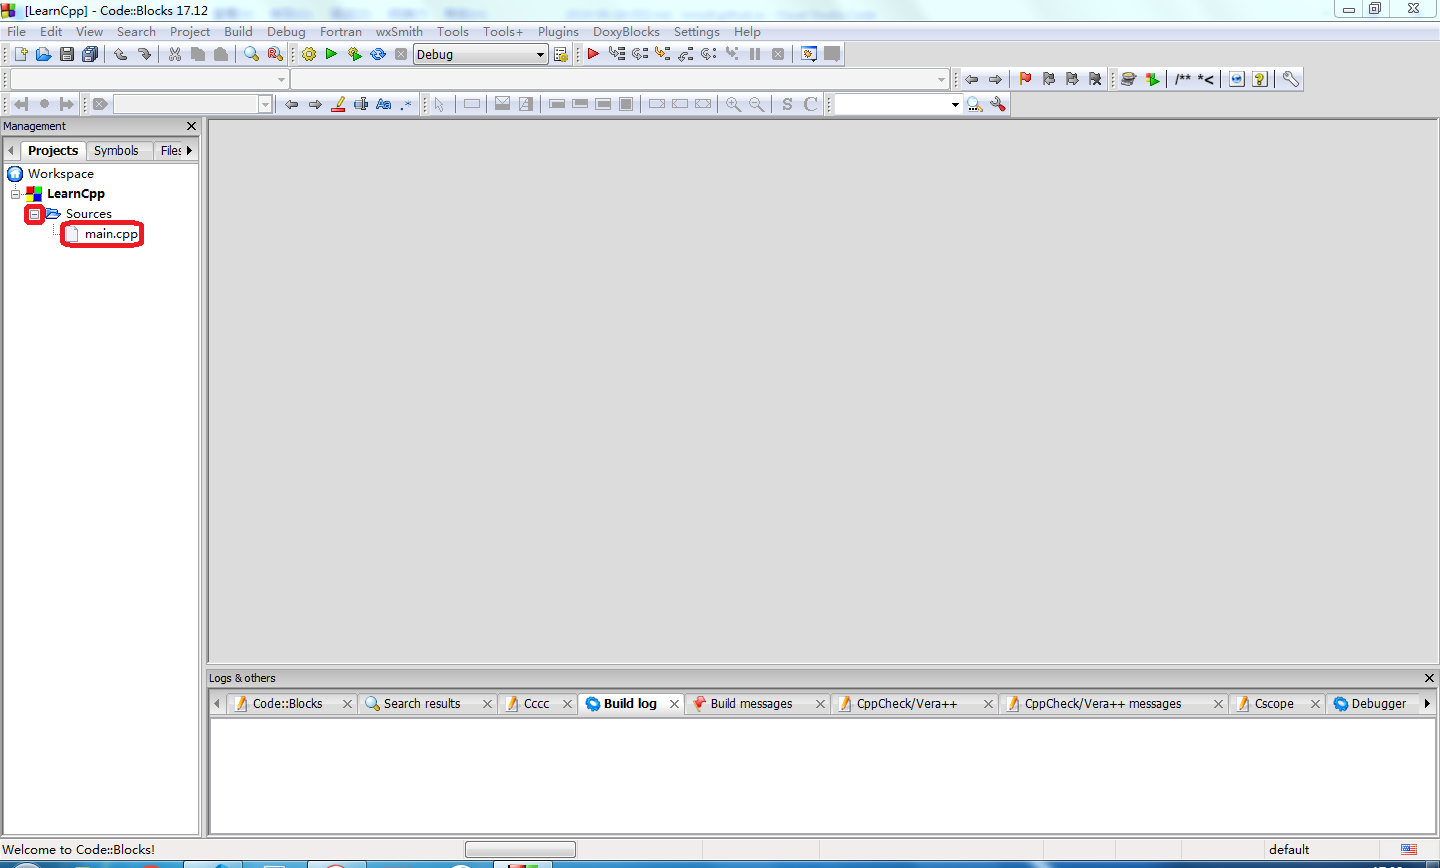This screenshot has width=1440, height=868.
Task: Click the pause debugger icon
Action: (755, 54)
